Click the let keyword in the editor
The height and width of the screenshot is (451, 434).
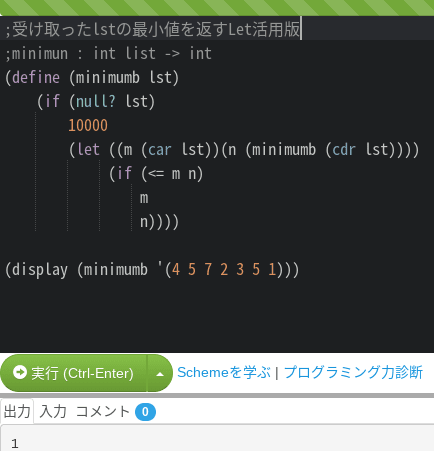click(88, 149)
